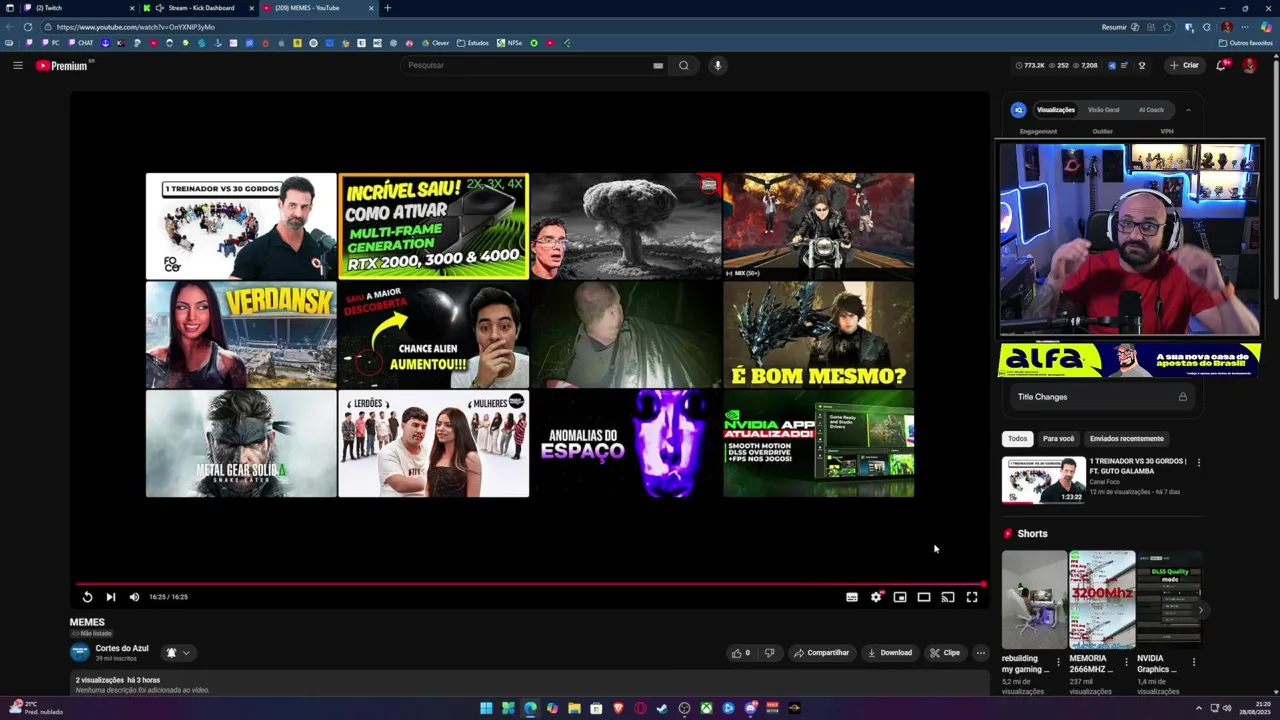
Task: Open the rebuilding my gaming Short
Action: (x=1034, y=599)
